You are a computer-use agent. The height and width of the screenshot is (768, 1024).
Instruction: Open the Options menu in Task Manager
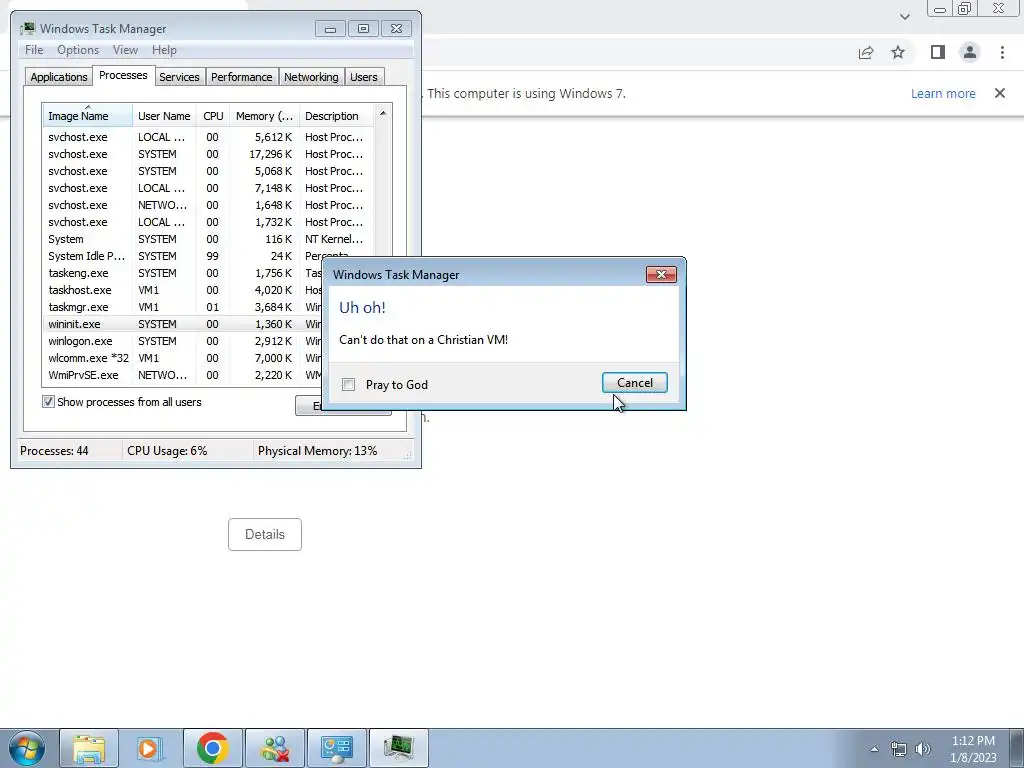pos(78,50)
